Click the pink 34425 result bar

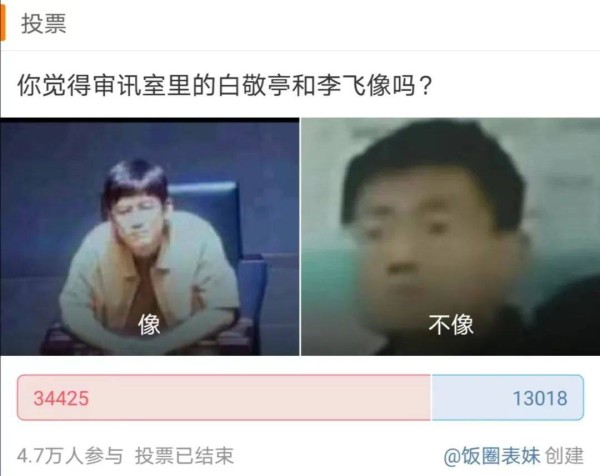point(224,398)
